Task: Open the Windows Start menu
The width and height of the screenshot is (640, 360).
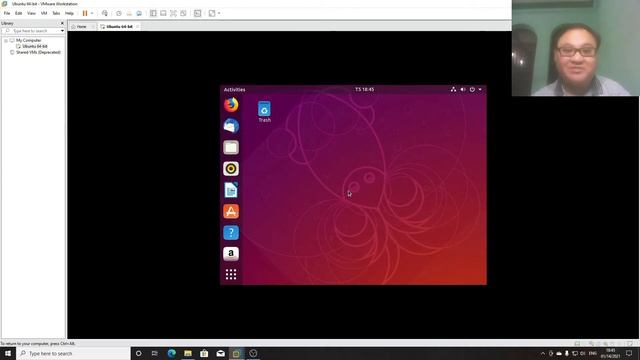Action: click(x=8, y=353)
